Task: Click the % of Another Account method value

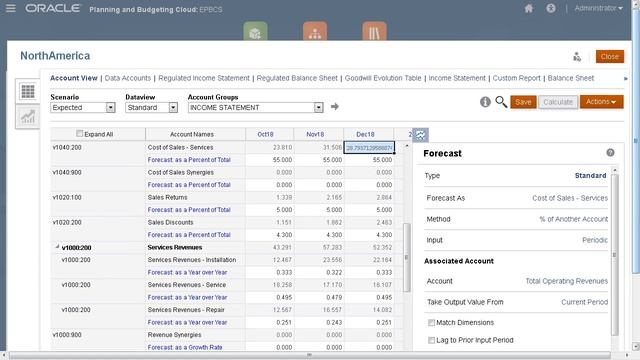Action: click(573, 219)
